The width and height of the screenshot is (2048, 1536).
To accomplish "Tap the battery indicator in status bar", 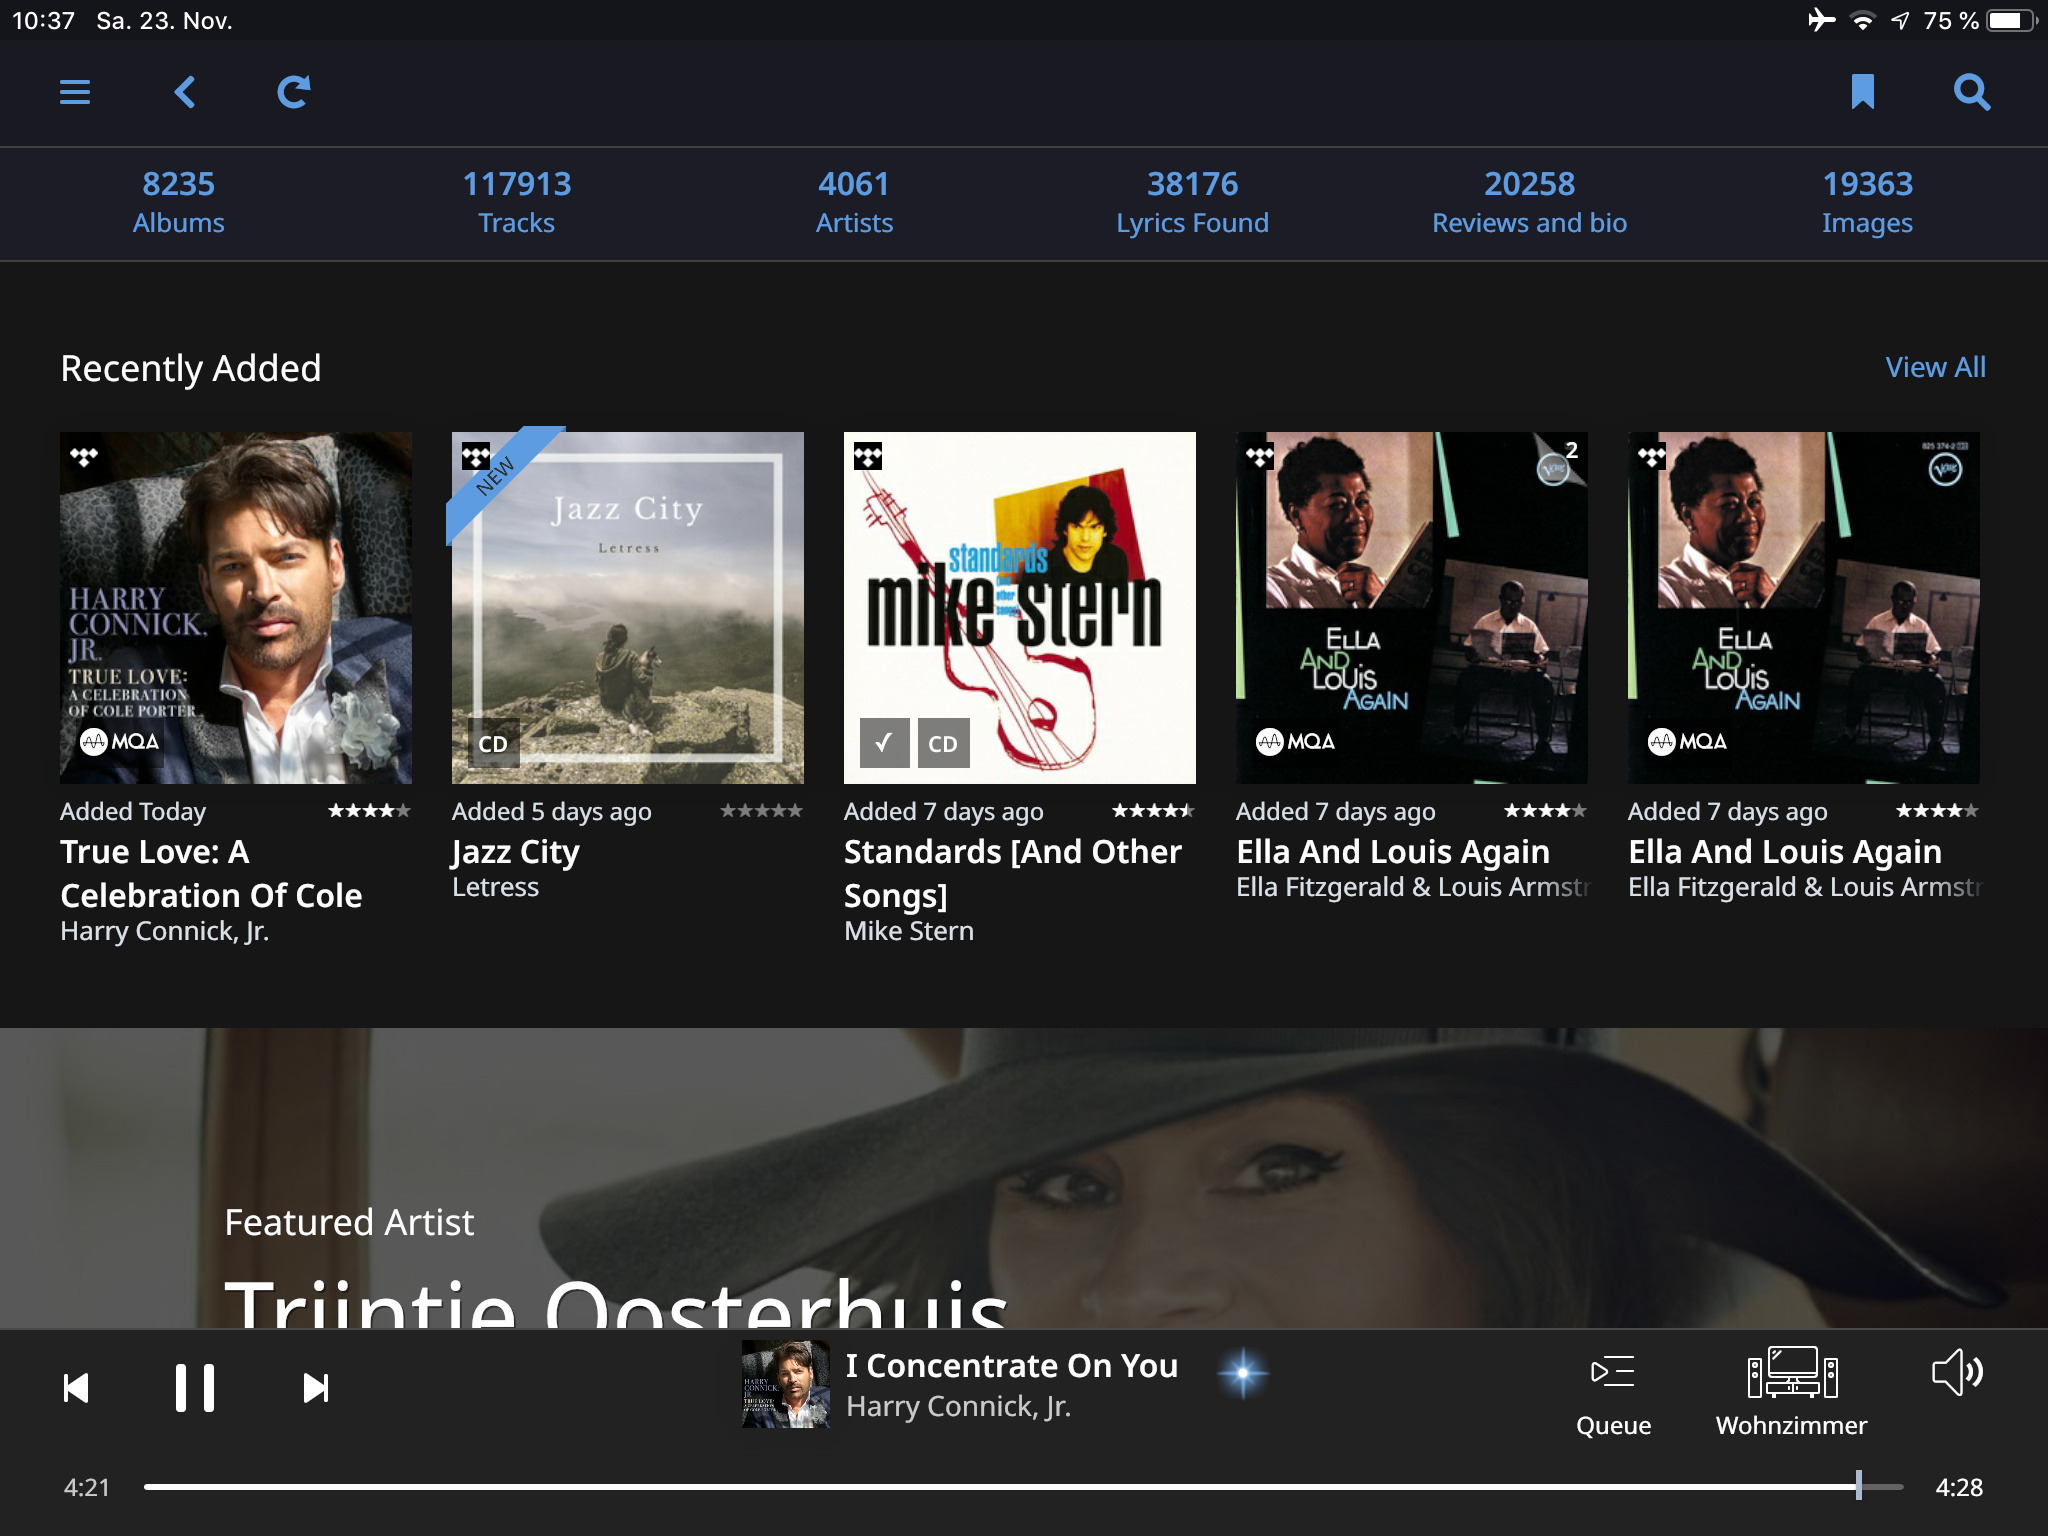I will [2012, 20].
